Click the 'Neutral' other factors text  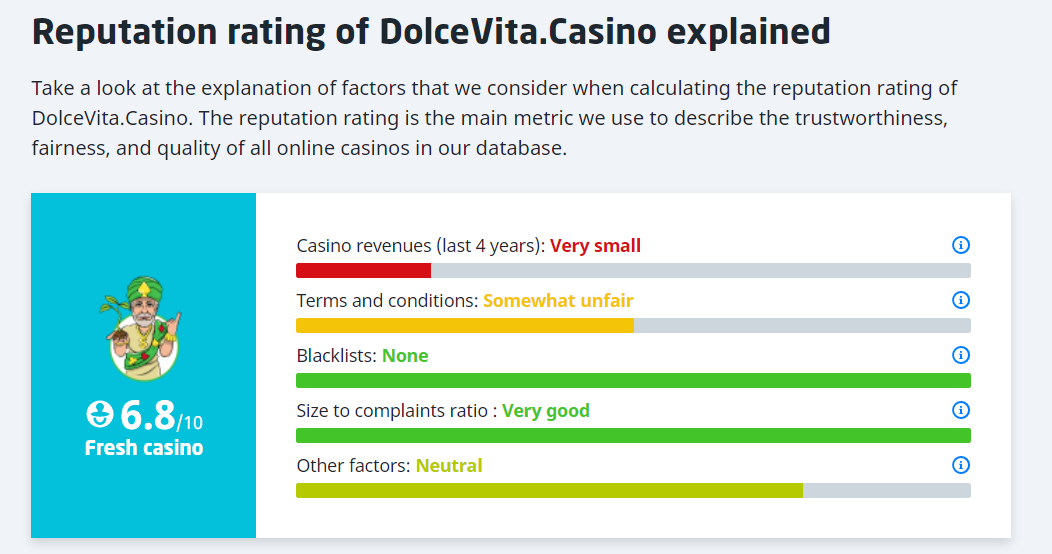point(449,465)
